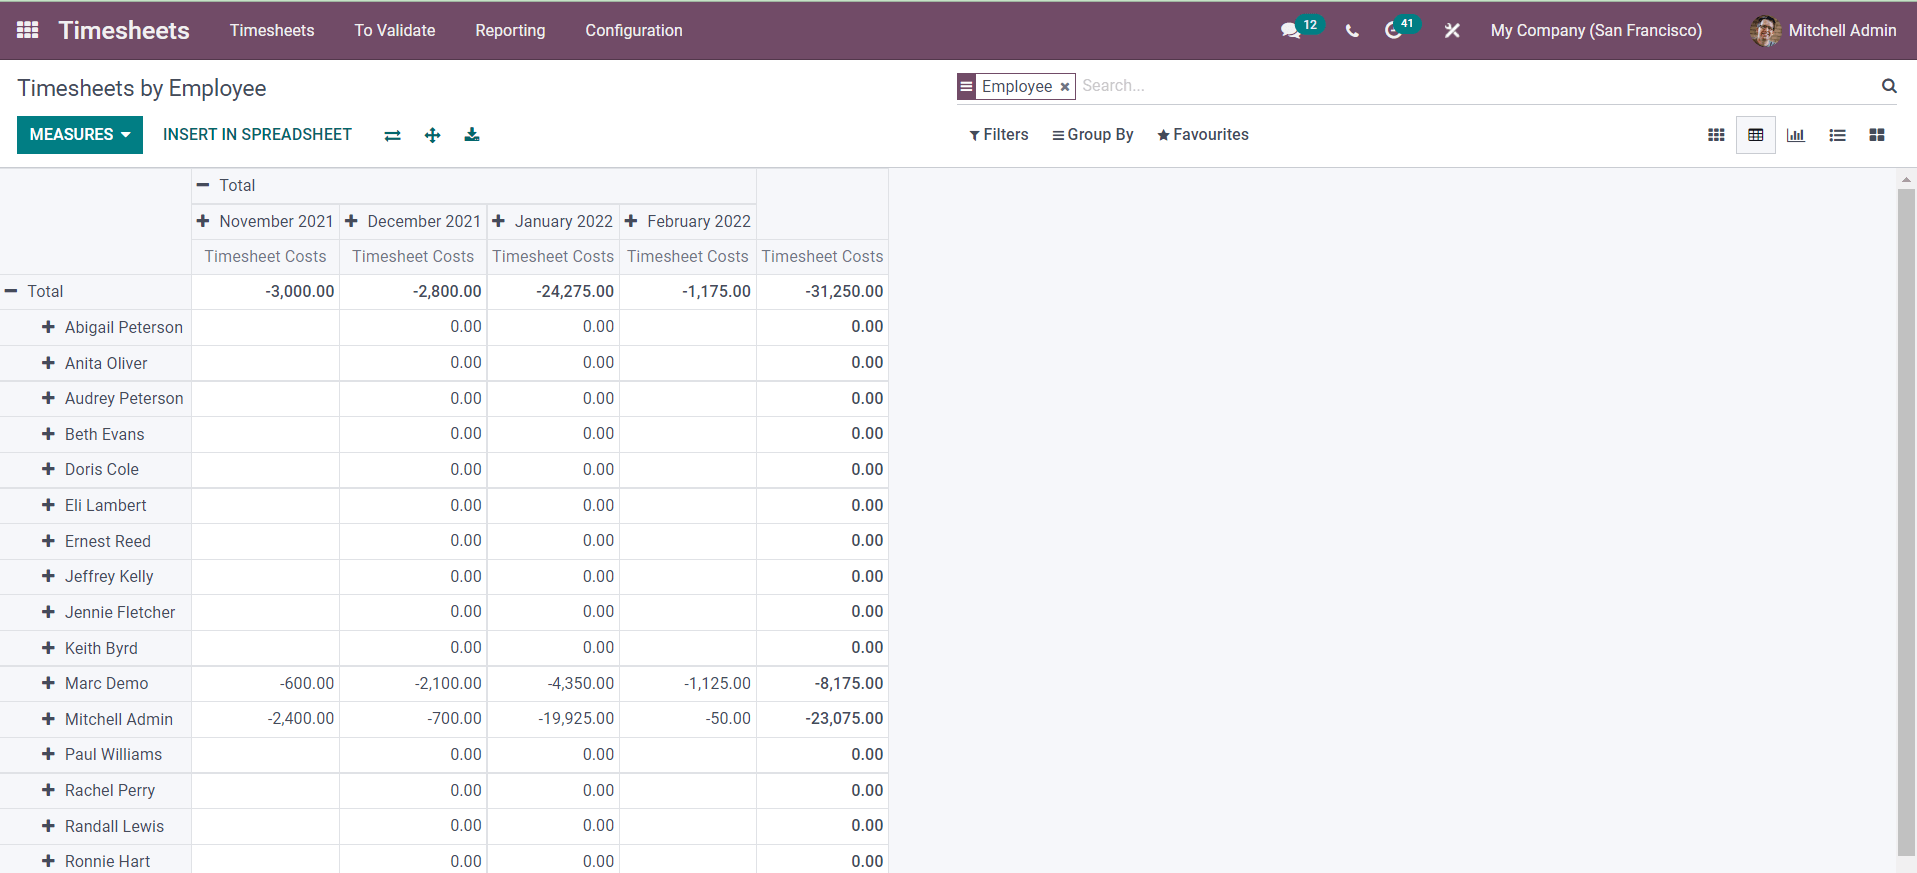1917x873 pixels.
Task: Click the debug tools cross icon
Action: (1452, 31)
